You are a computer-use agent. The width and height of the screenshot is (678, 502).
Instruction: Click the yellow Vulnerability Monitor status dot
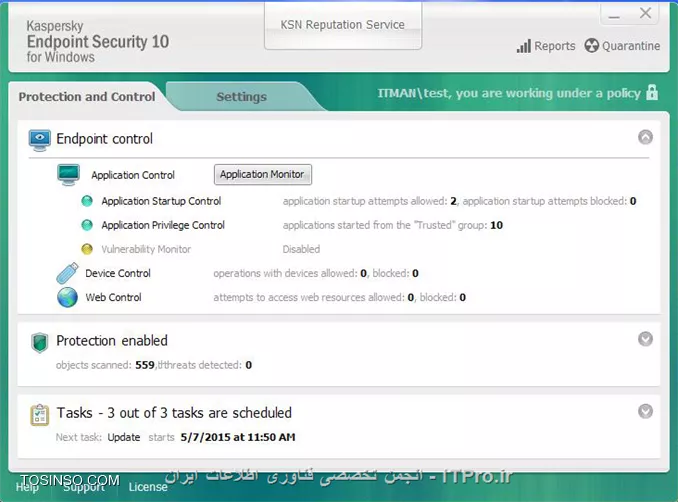pyautogui.click(x=87, y=249)
